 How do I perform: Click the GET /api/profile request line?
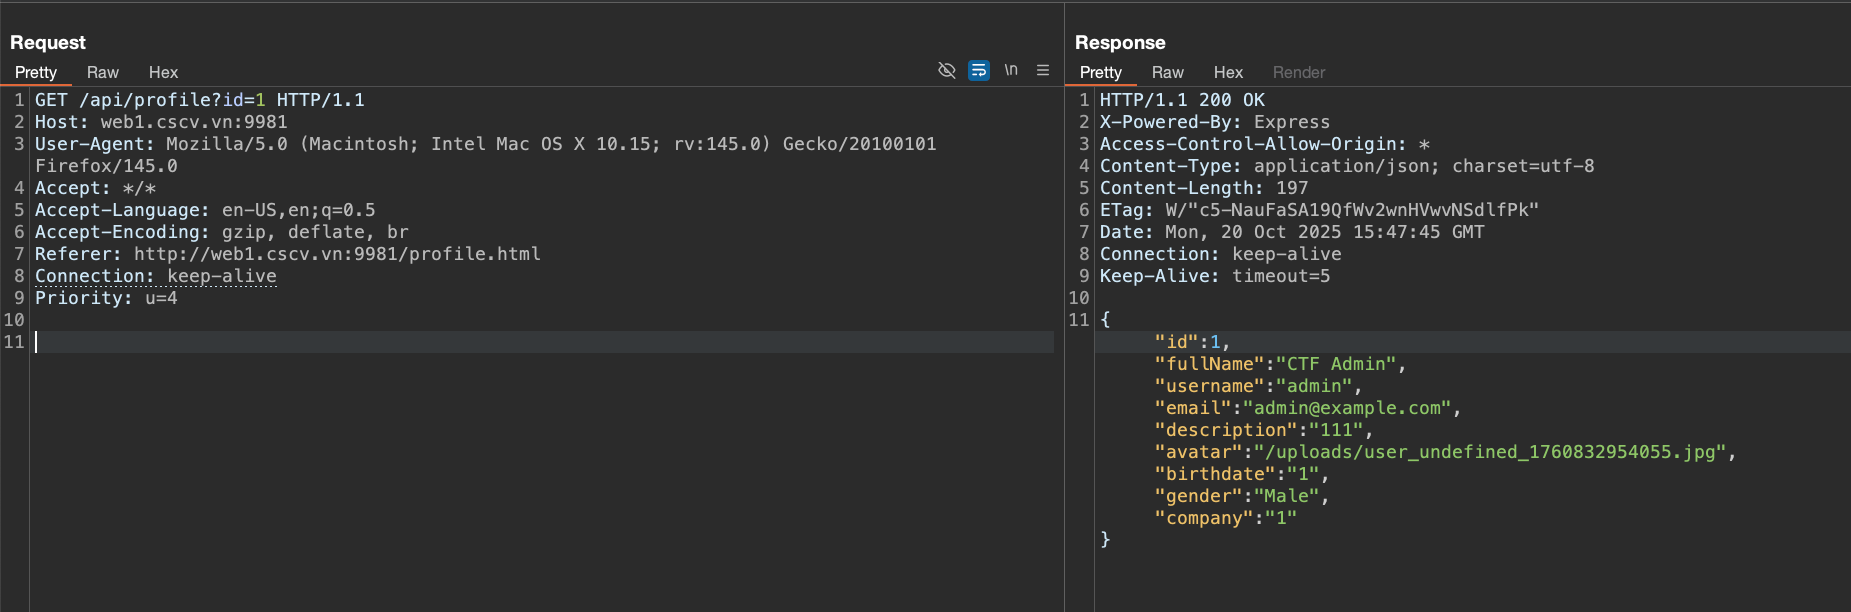tap(199, 100)
